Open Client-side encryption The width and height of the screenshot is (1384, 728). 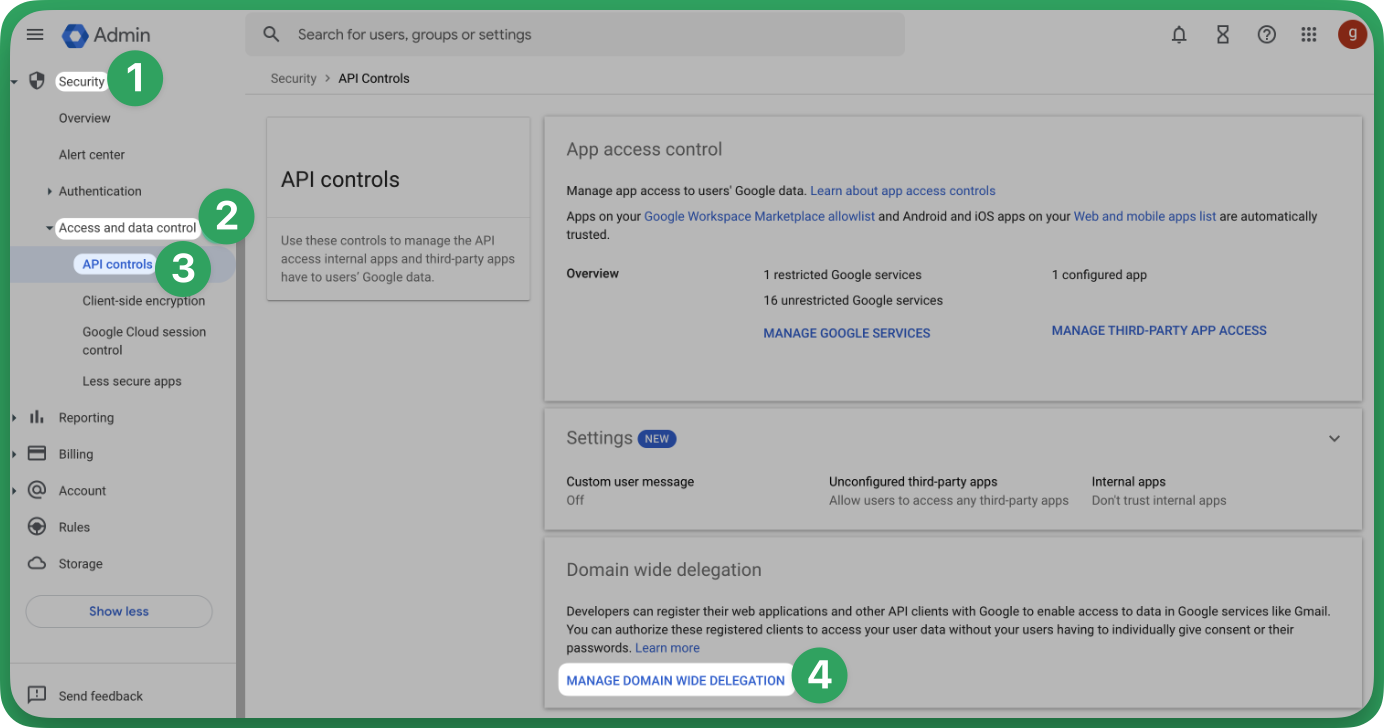click(x=144, y=301)
